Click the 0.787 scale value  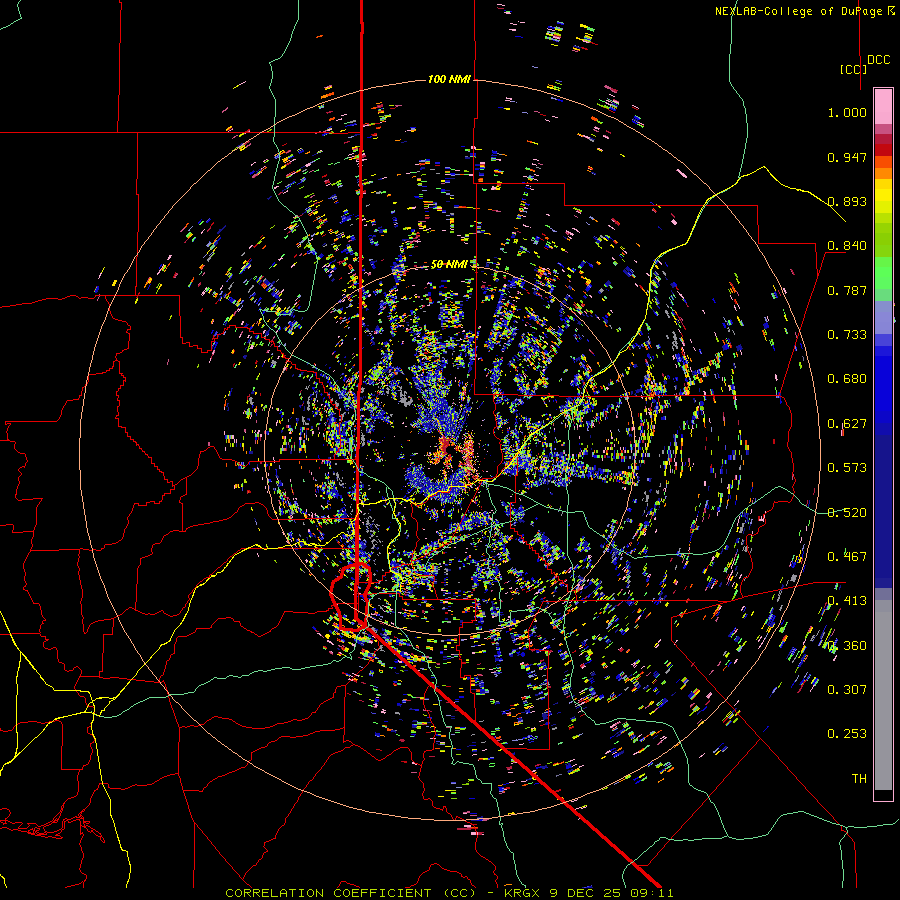pyautogui.click(x=847, y=290)
